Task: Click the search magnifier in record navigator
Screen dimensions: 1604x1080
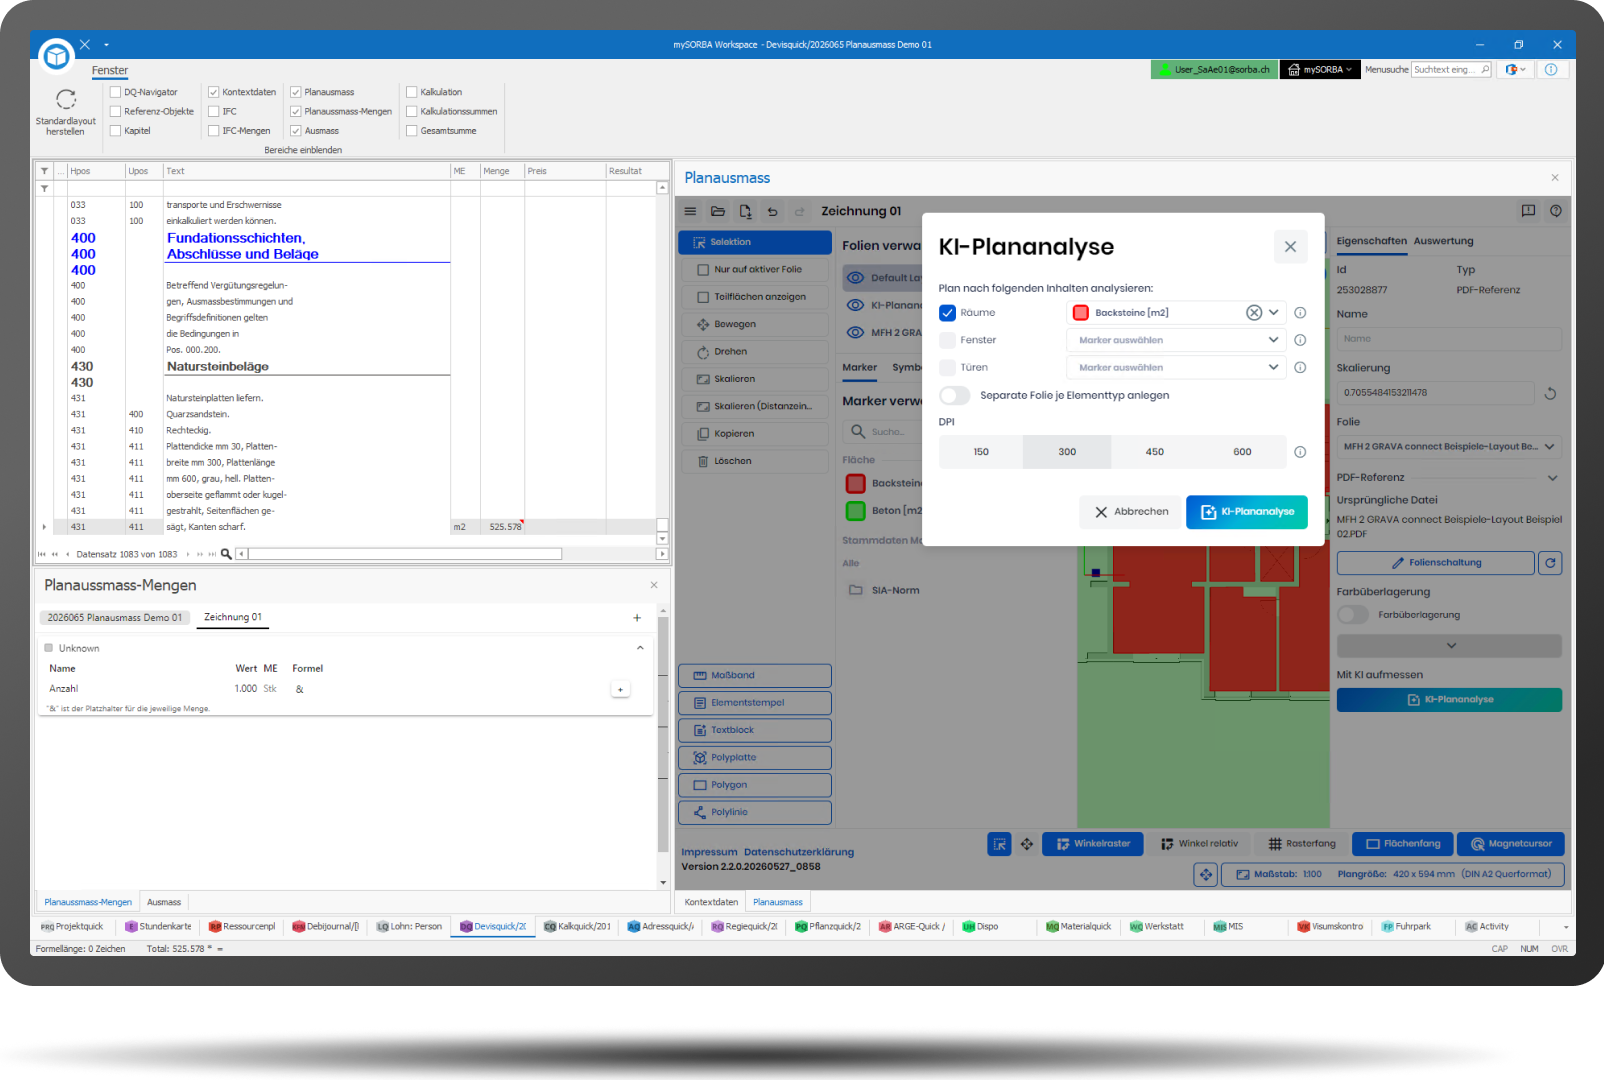Action: (x=226, y=554)
